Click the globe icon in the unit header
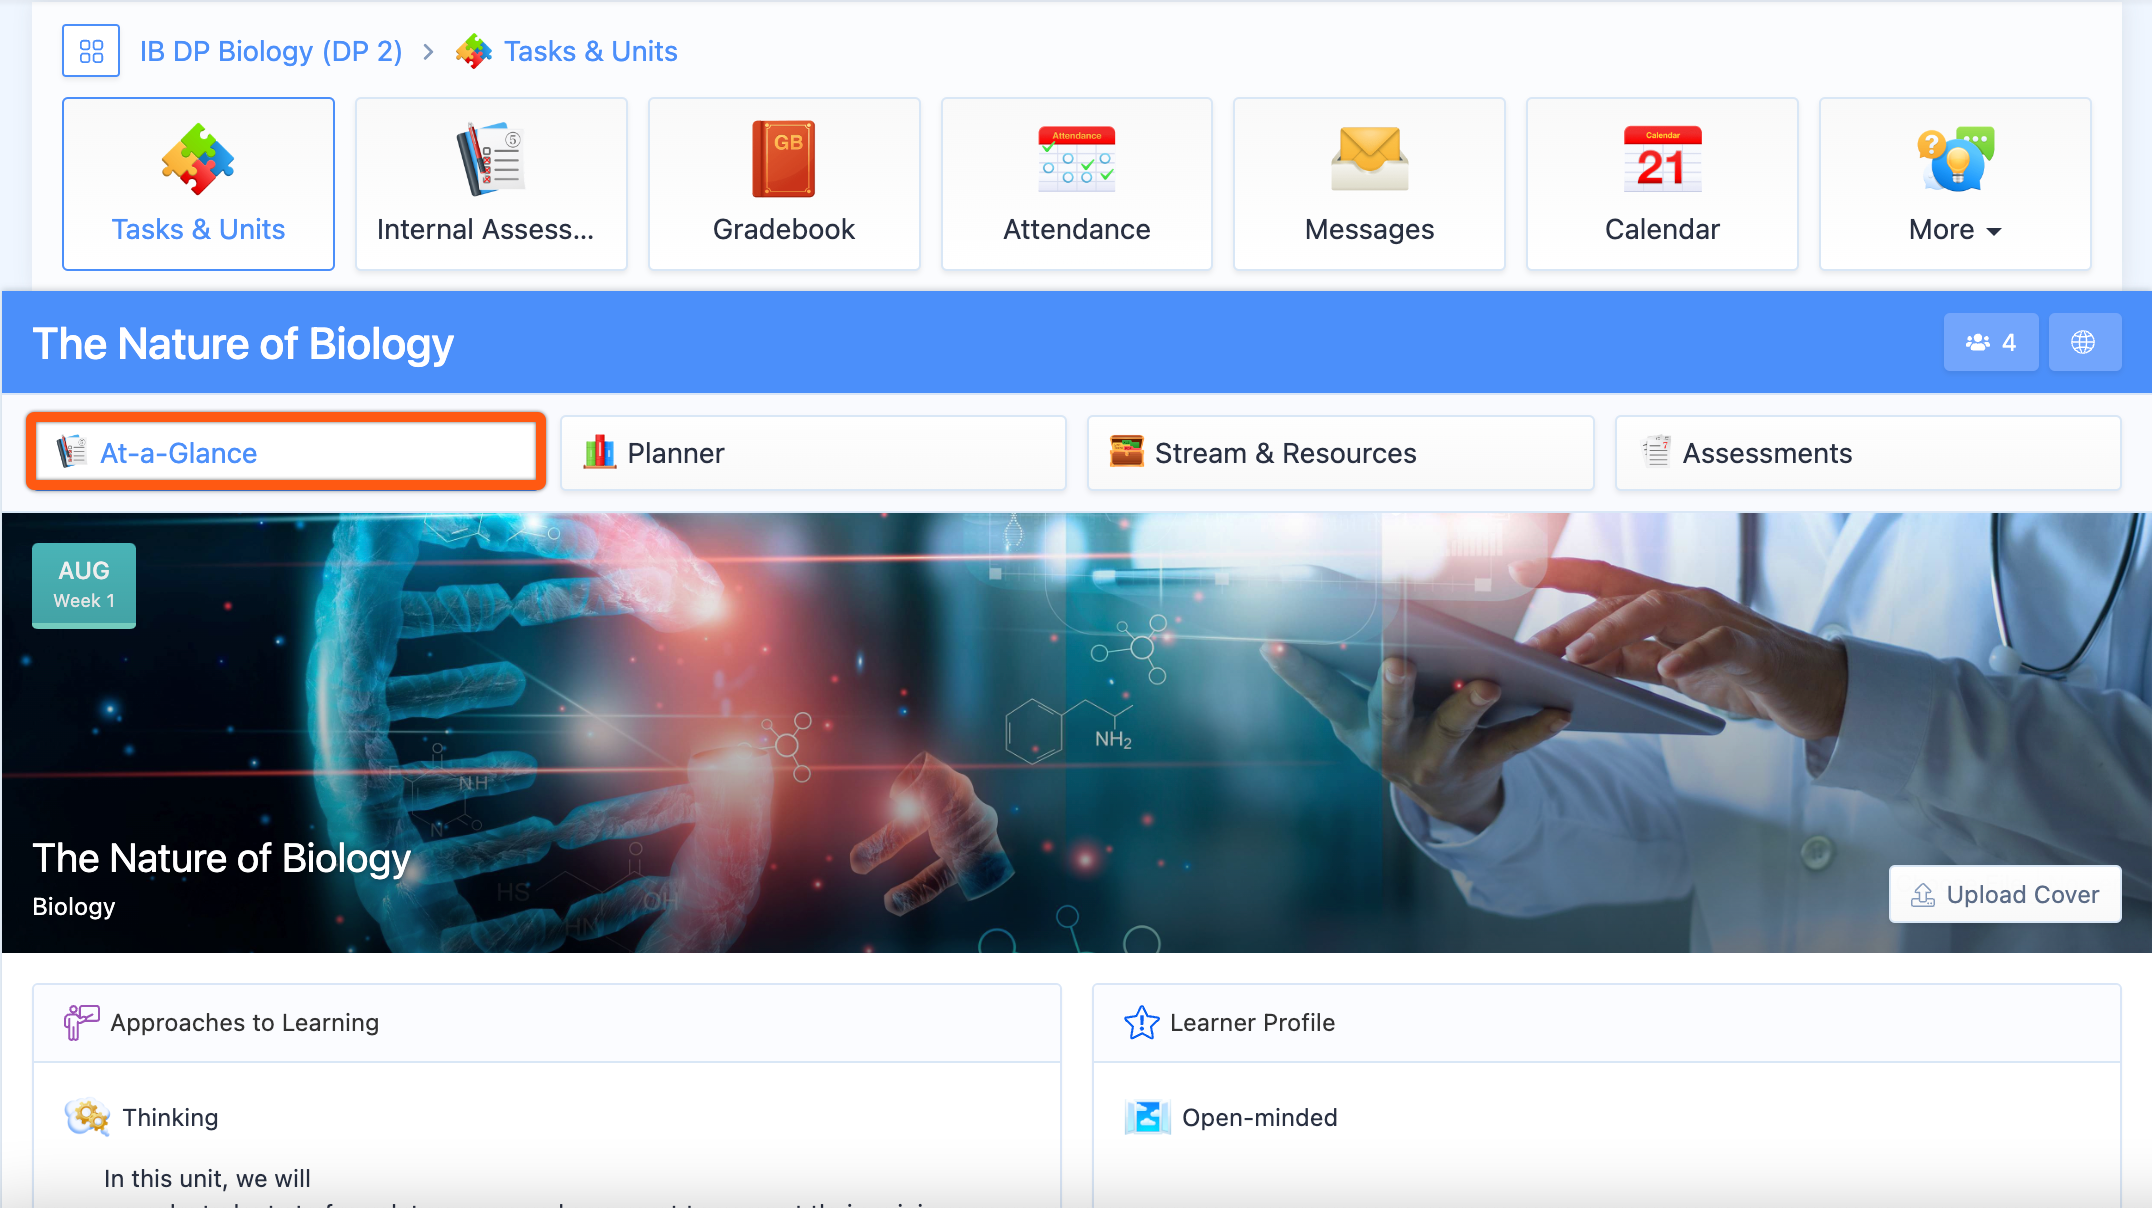 [x=2084, y=342]
